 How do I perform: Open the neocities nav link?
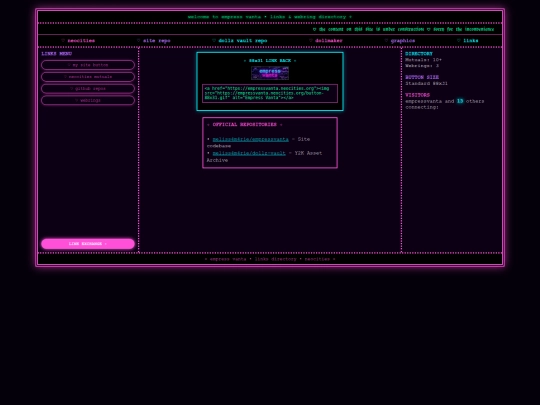tap(78, 41)
